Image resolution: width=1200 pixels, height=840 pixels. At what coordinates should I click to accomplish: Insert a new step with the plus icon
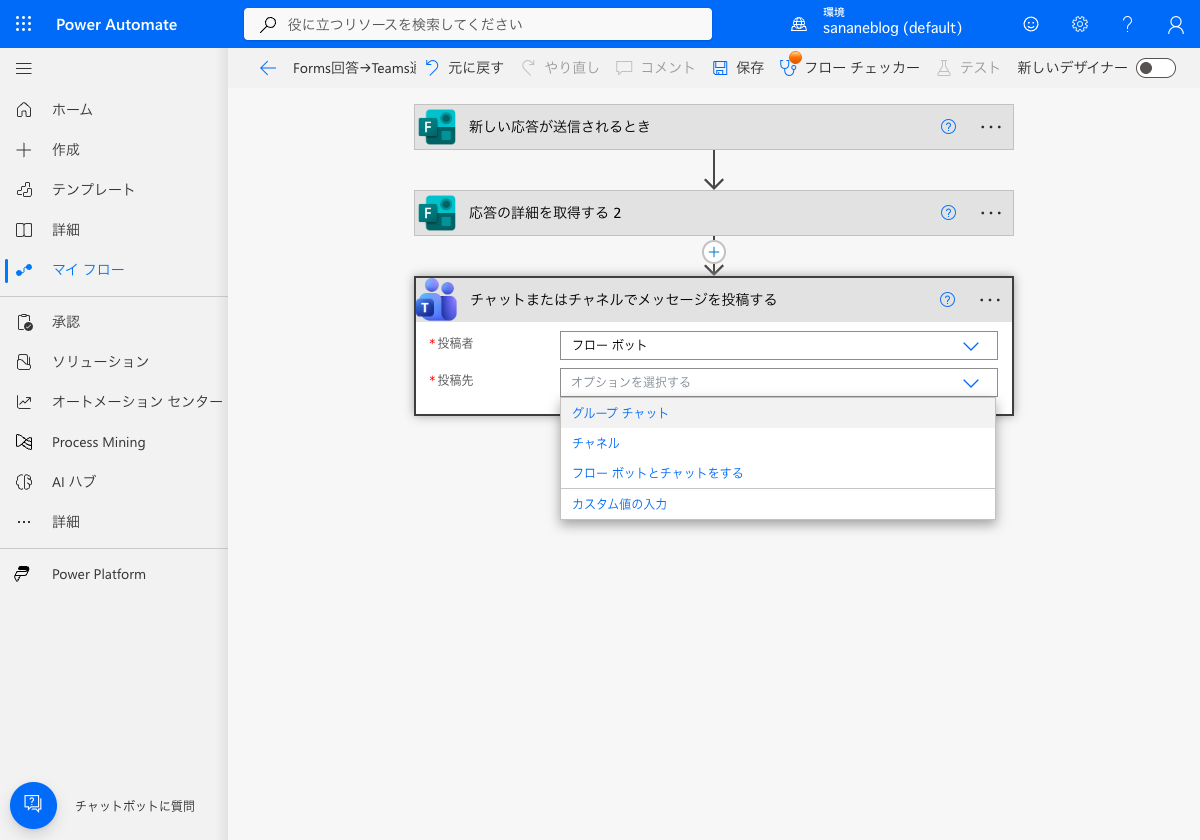pos(714,251)
